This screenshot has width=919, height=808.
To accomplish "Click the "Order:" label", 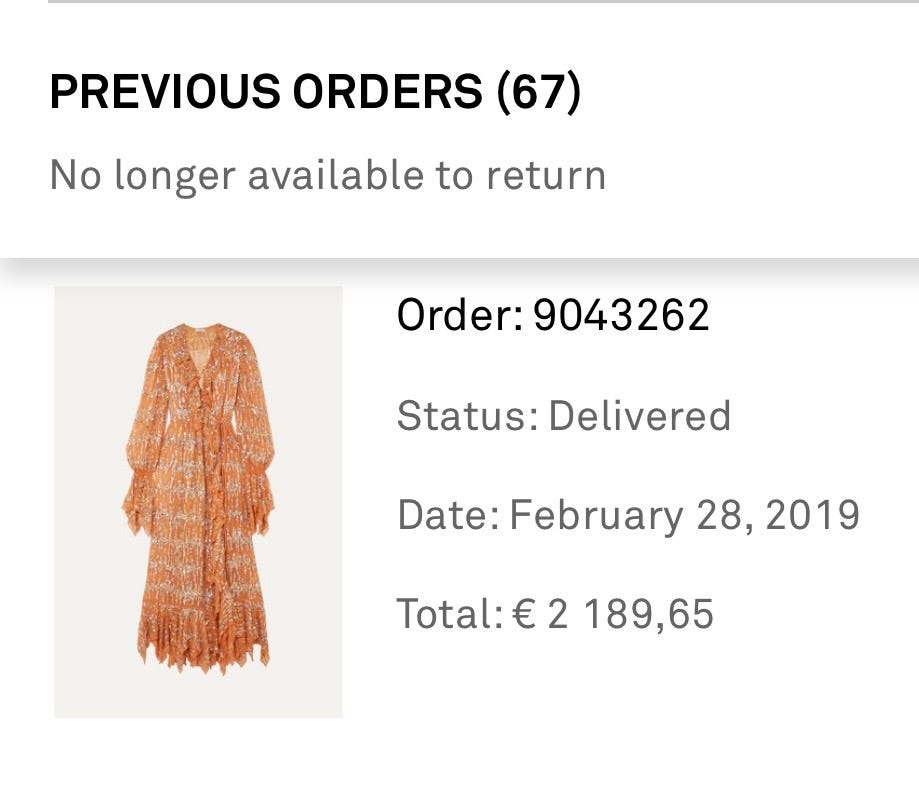I will (x=460, y=316).
